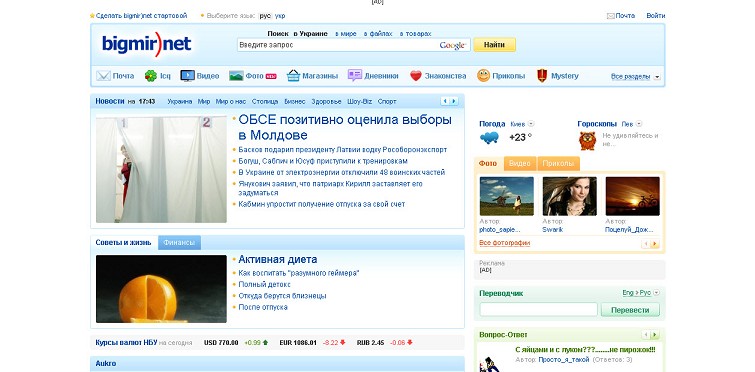The image size is (755, 372).
Task: Switch to the Финансы tab
Action: coord(179,243)
